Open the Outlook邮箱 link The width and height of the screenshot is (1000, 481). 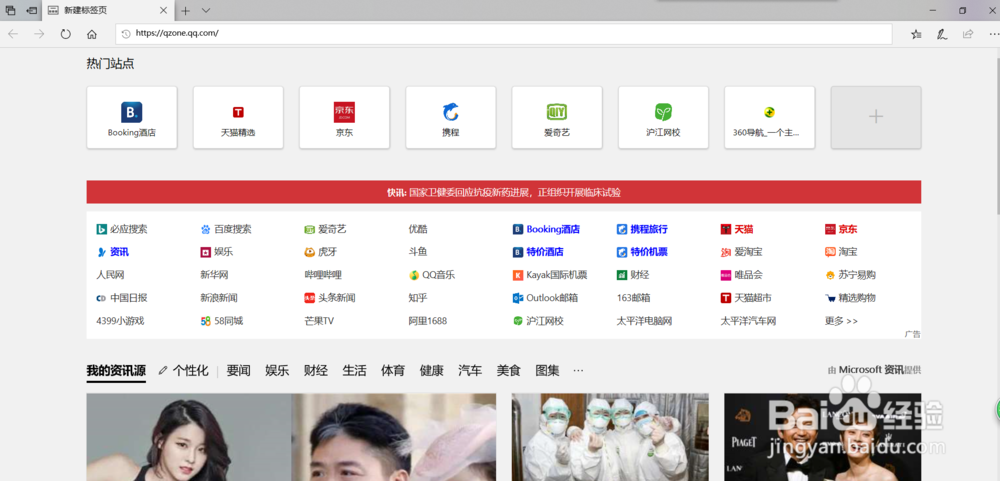(x=545, y=298)
